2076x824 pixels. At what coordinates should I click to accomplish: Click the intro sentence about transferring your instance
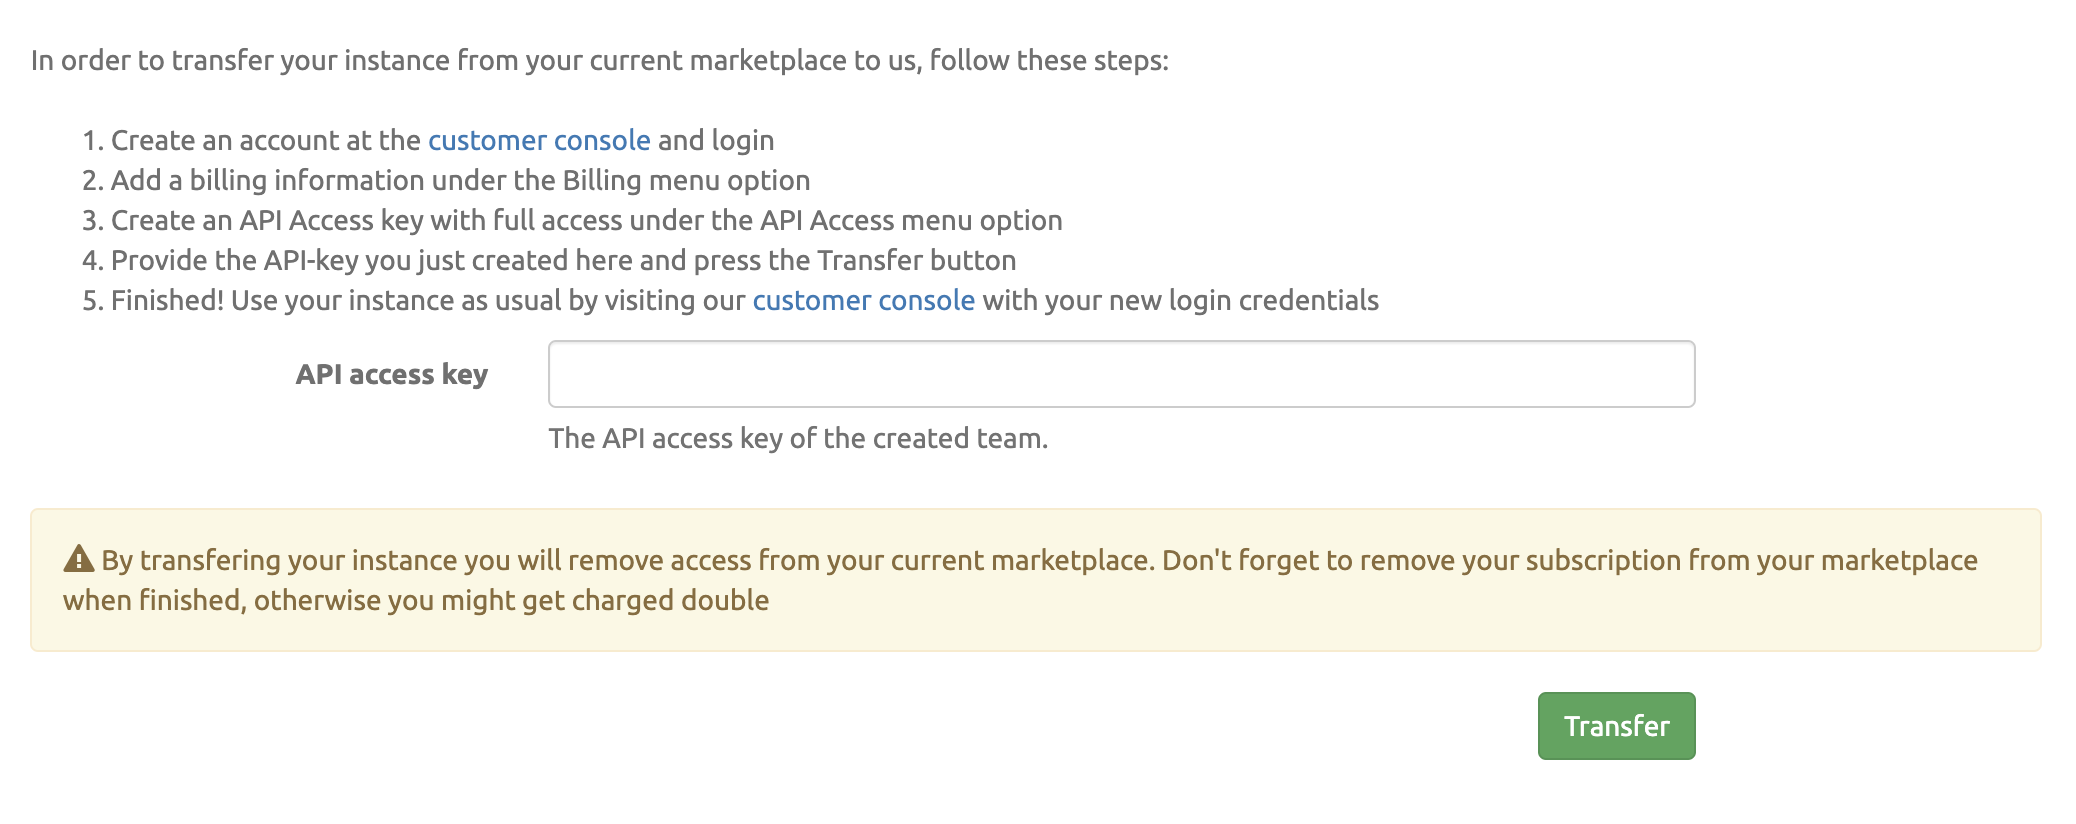pos(599,60)
